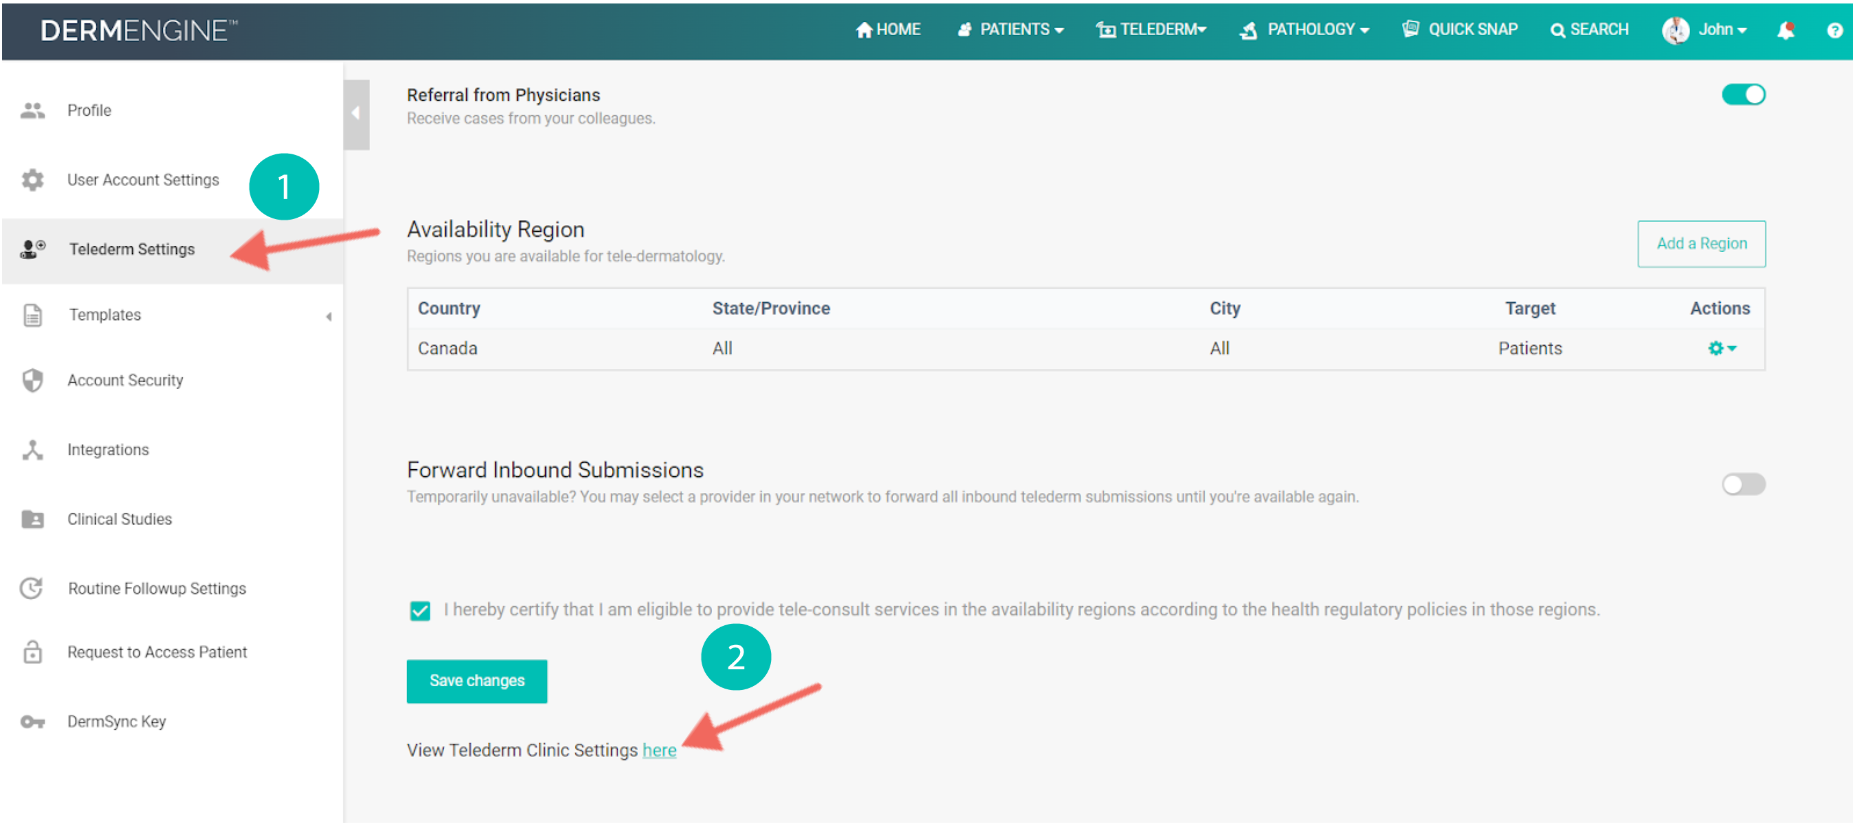Click the Clinical Studies folder icon
The height and width of the screenshot is (835, 1853).
33,520
